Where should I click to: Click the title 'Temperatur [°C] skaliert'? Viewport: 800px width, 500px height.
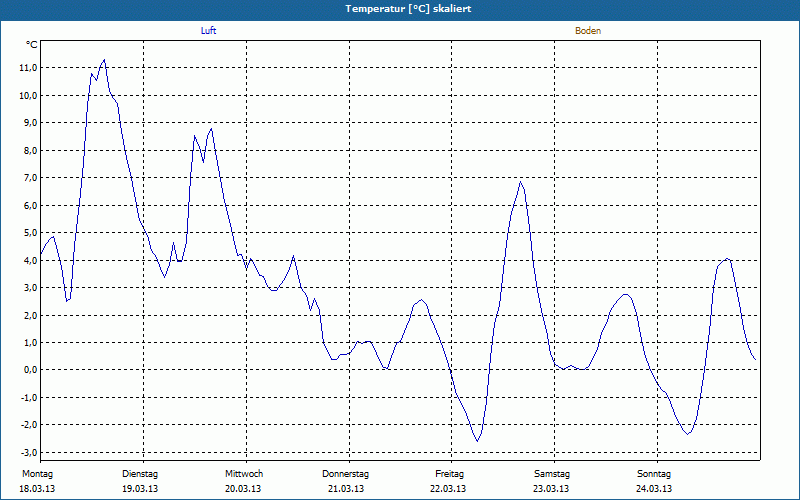pos(408,9)
